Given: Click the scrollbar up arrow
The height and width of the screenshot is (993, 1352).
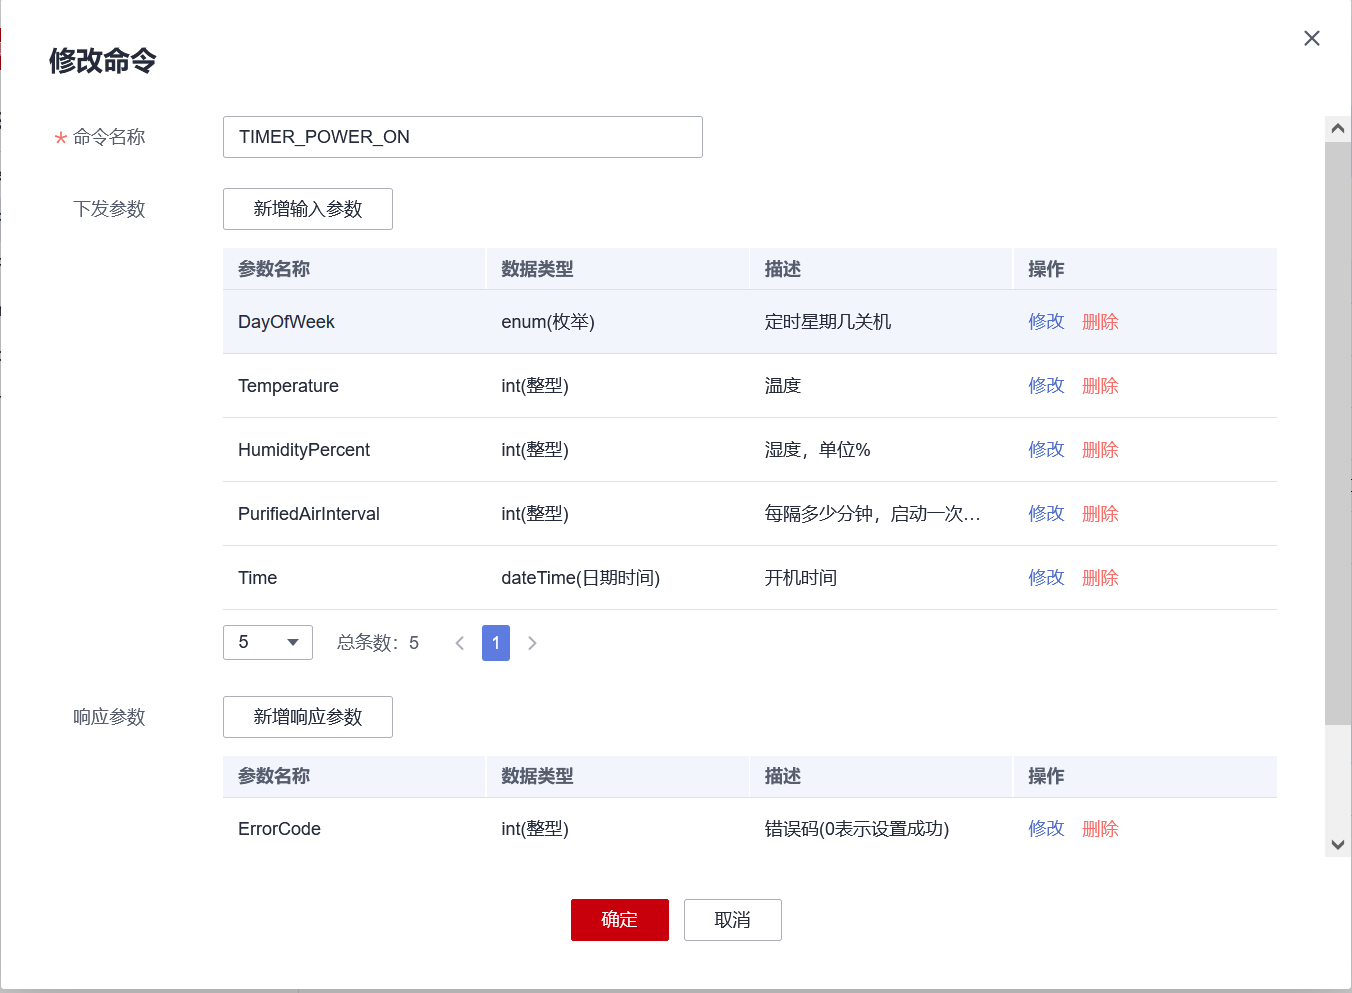Looking at the screenshot, I should (x=1337, y=127).
